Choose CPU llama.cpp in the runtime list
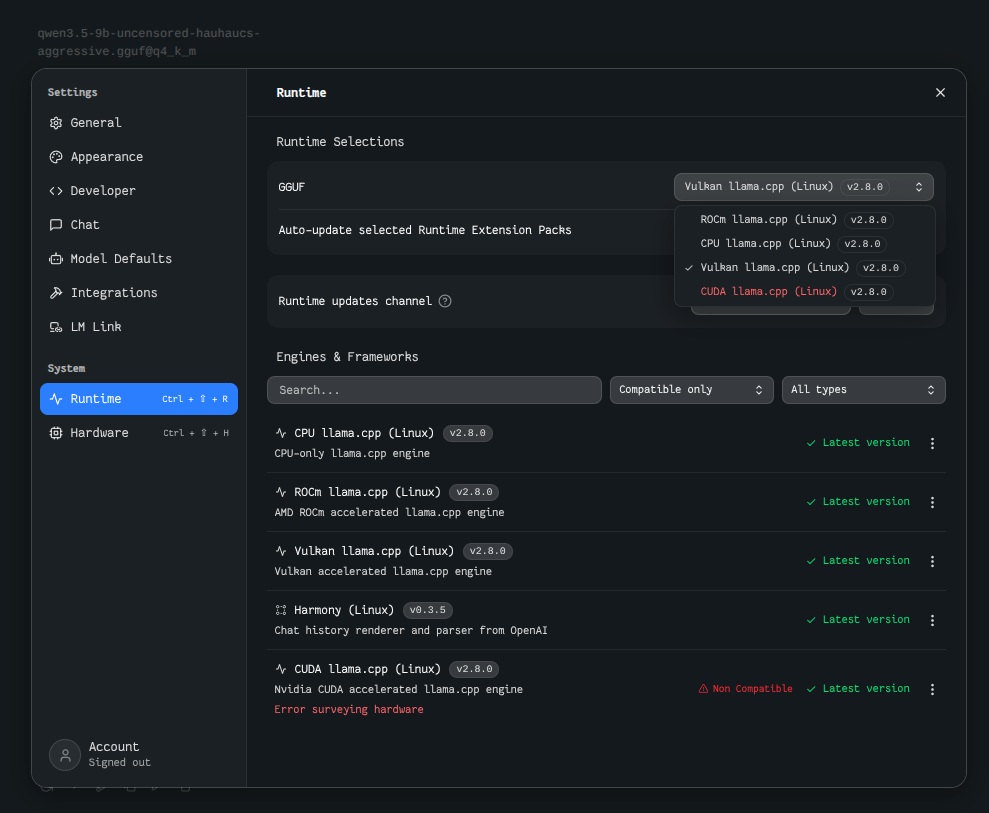The height and width of the screenshot is (813, 989). (x=765, y=243)
